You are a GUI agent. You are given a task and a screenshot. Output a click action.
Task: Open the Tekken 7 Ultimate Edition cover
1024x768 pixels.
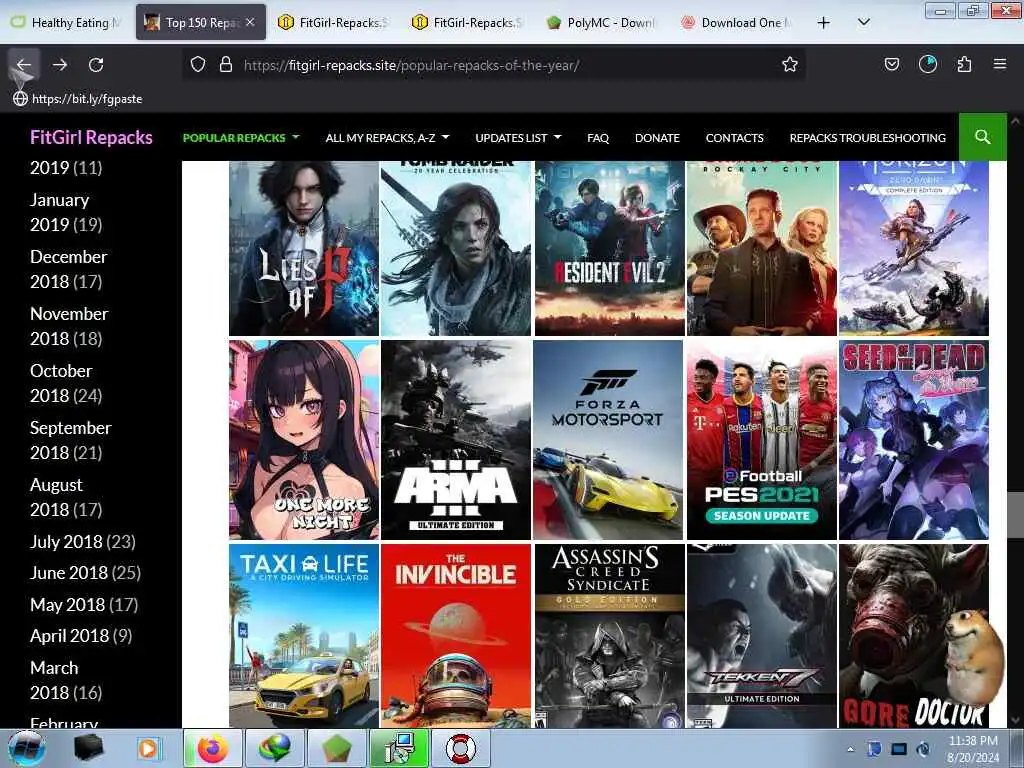[x=761, y=635]
